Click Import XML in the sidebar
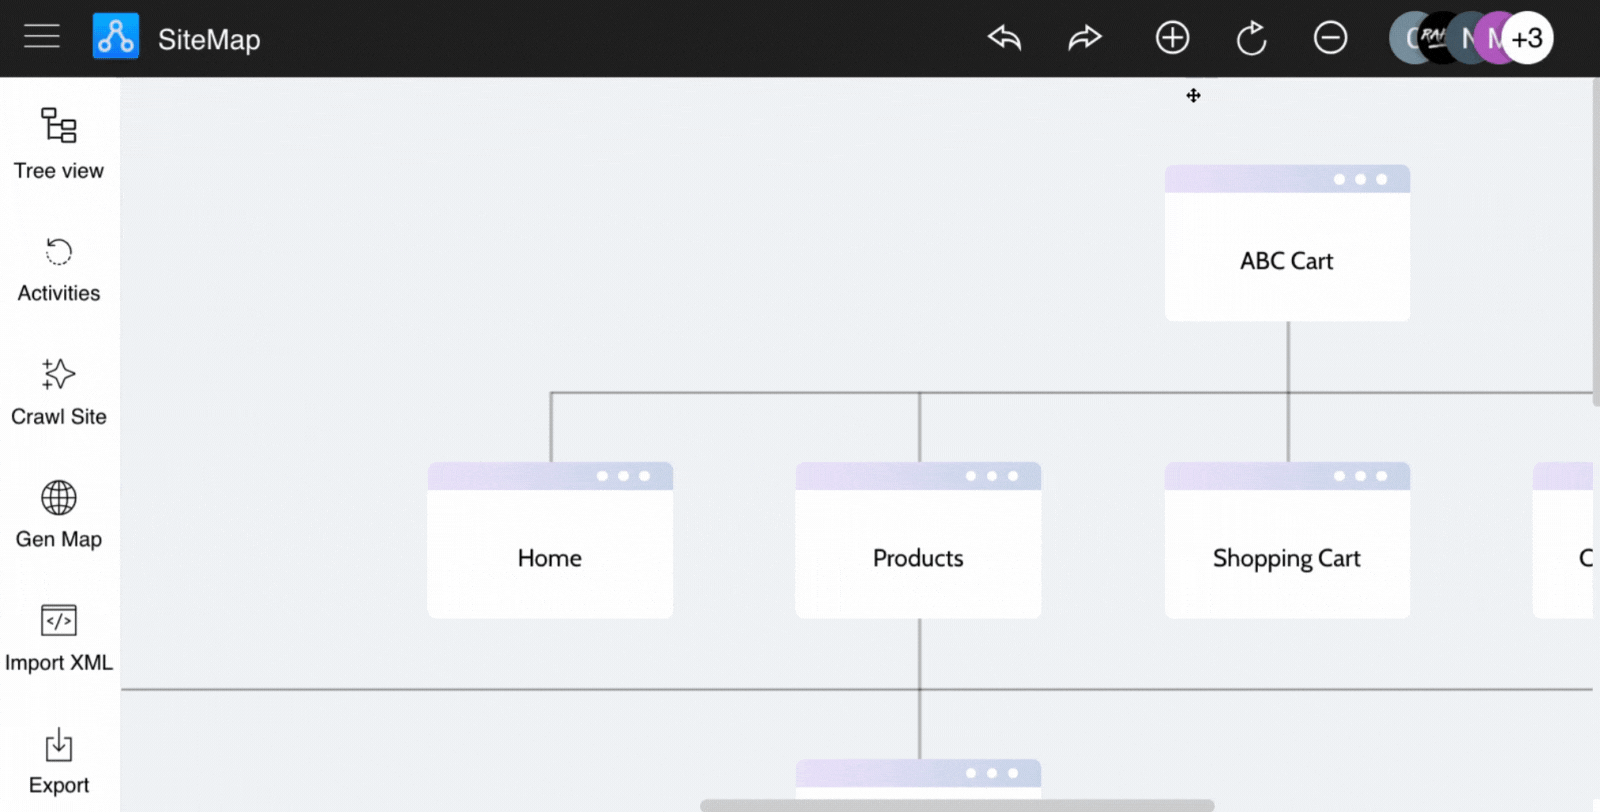 pyautogui.click(x=59, y=638)
